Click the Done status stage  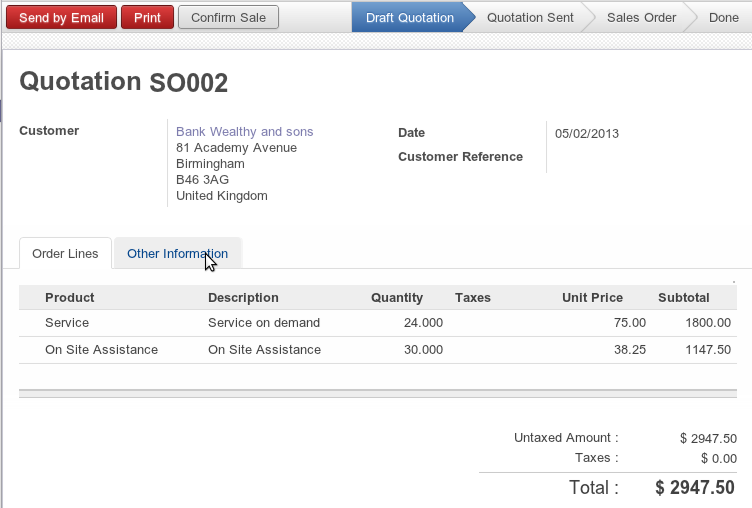point(723,17)
